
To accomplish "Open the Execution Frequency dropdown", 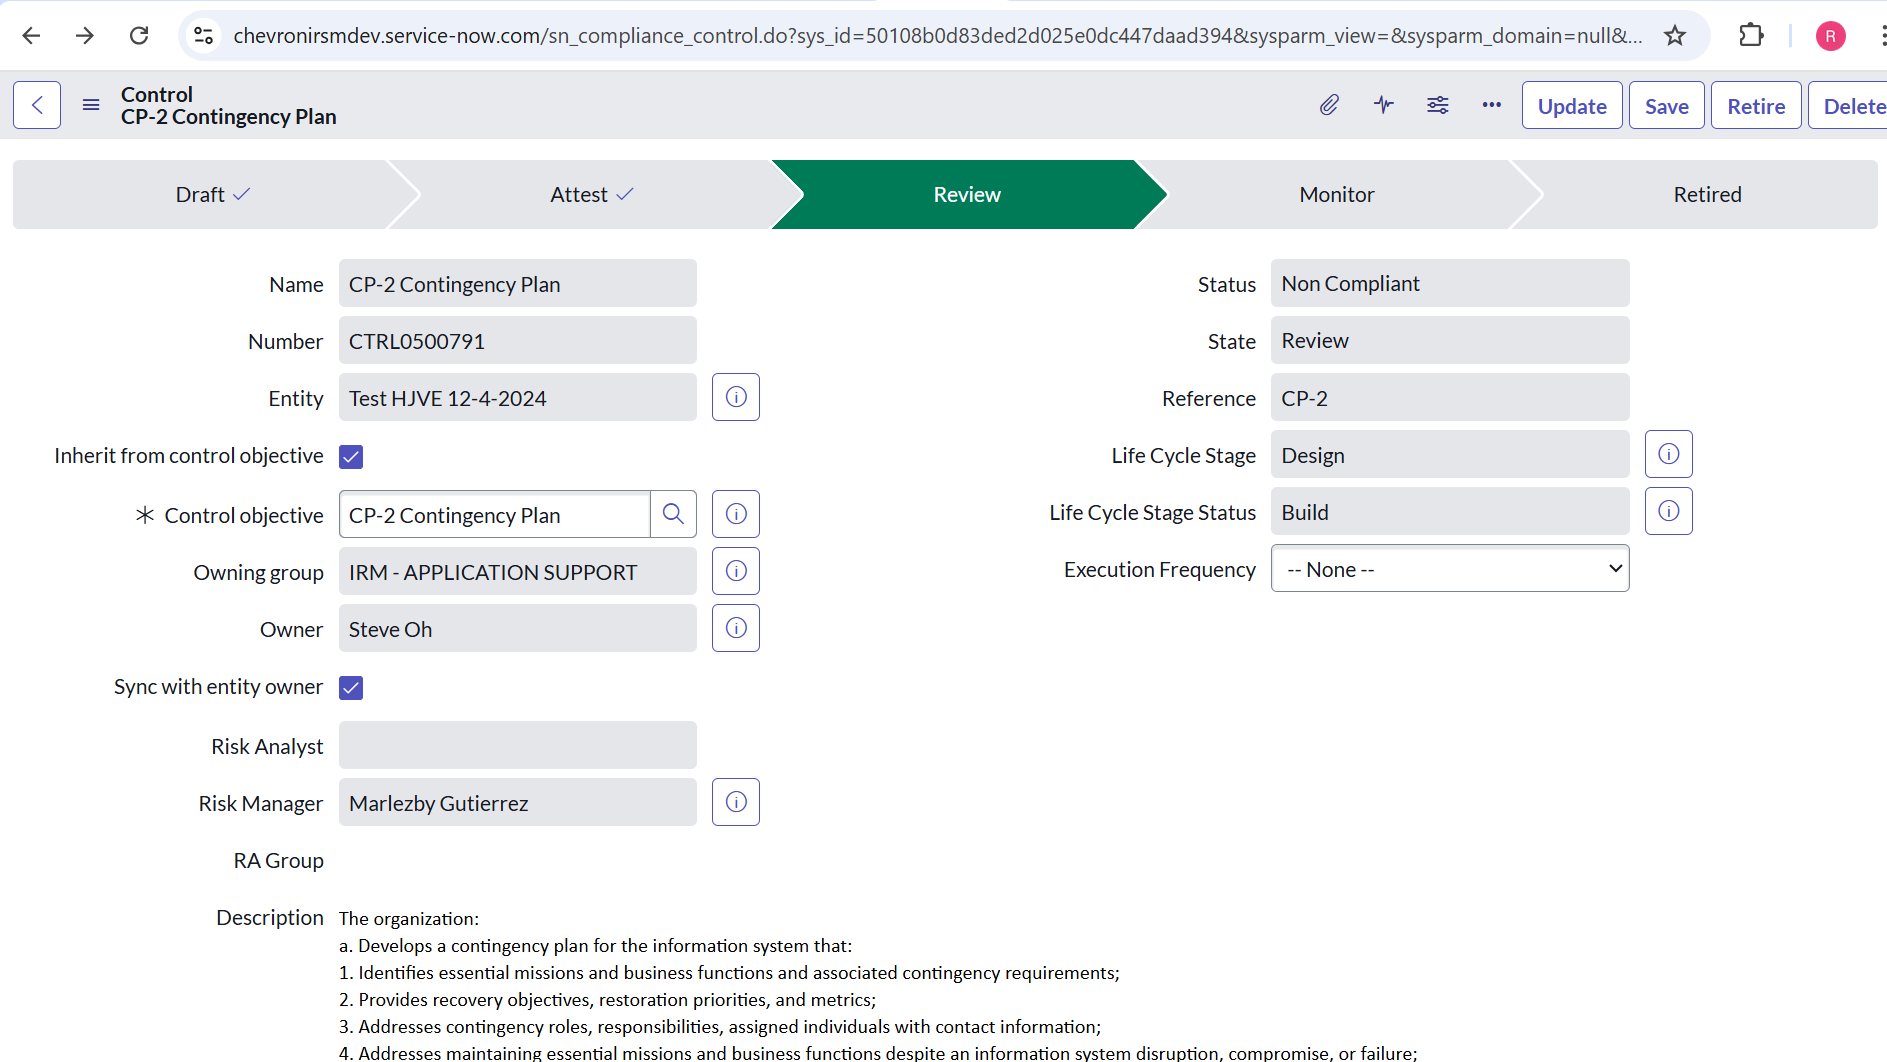I will coord(1450,568).
